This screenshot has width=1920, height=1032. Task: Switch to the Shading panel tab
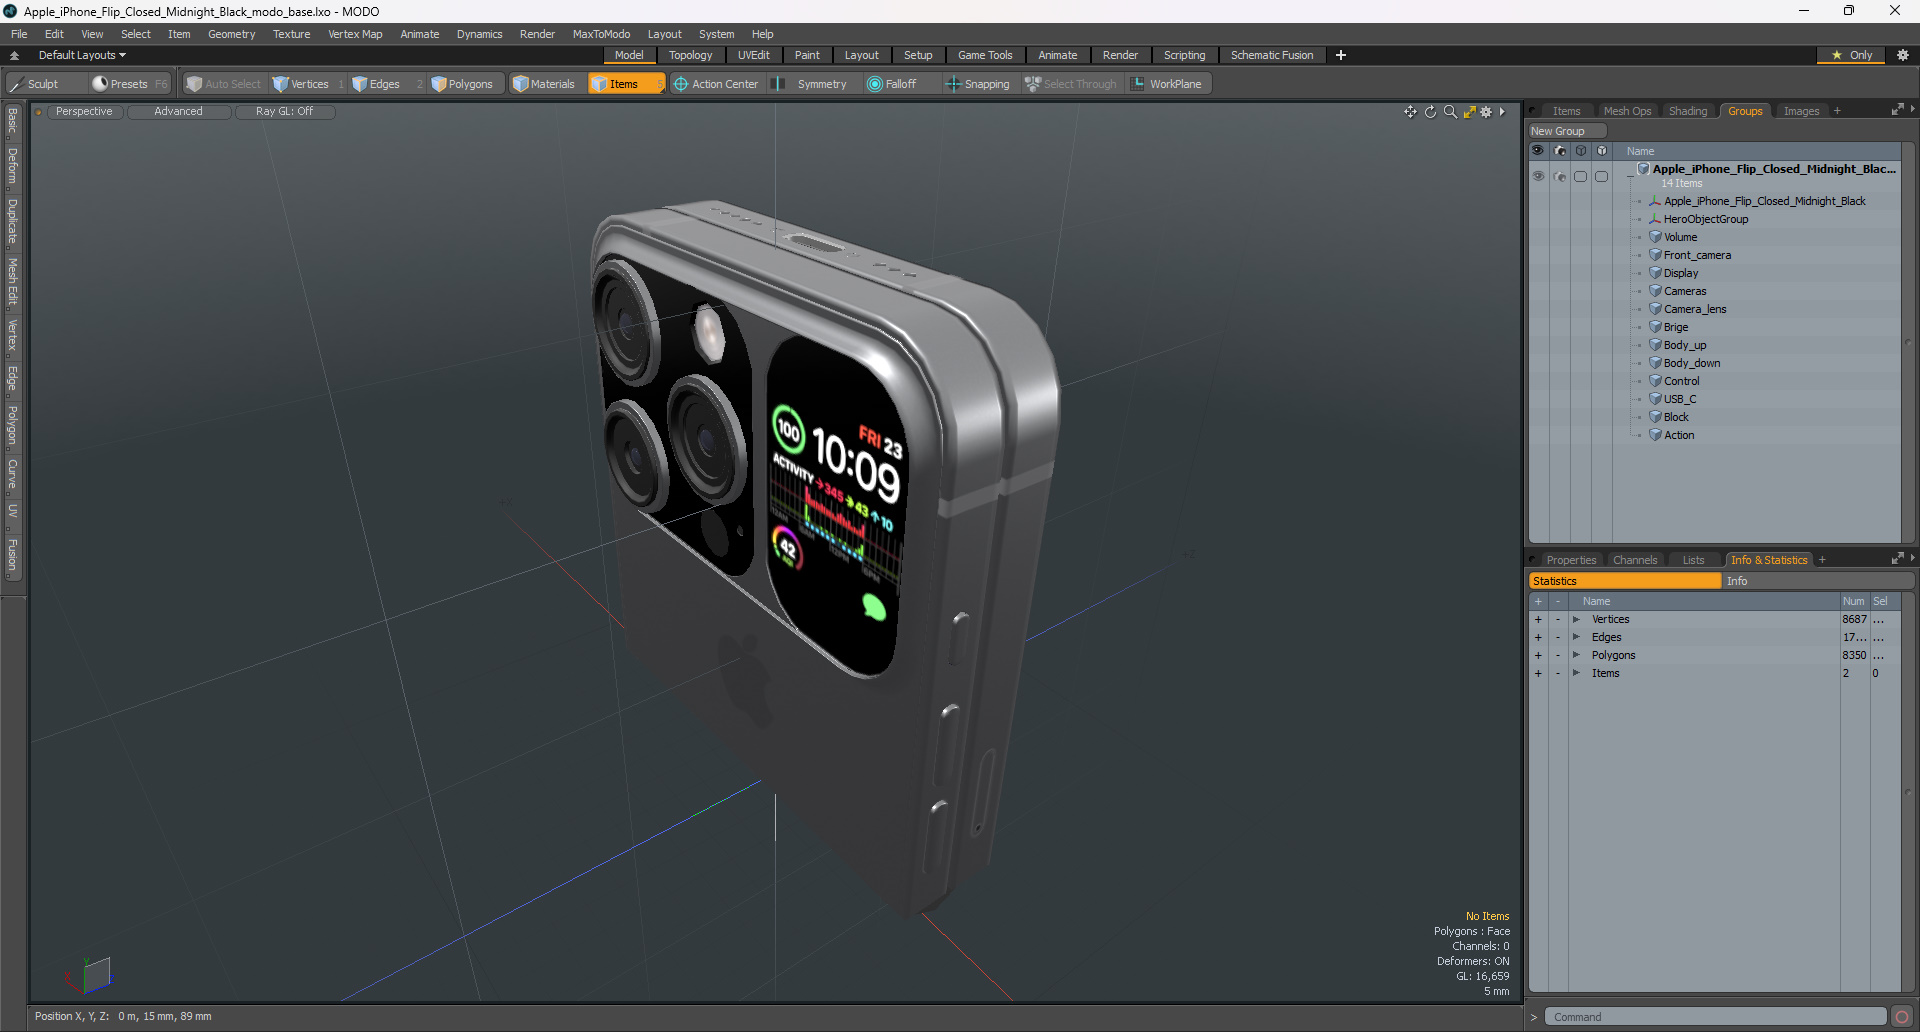pyautogui.click(x=1688, y=111)
